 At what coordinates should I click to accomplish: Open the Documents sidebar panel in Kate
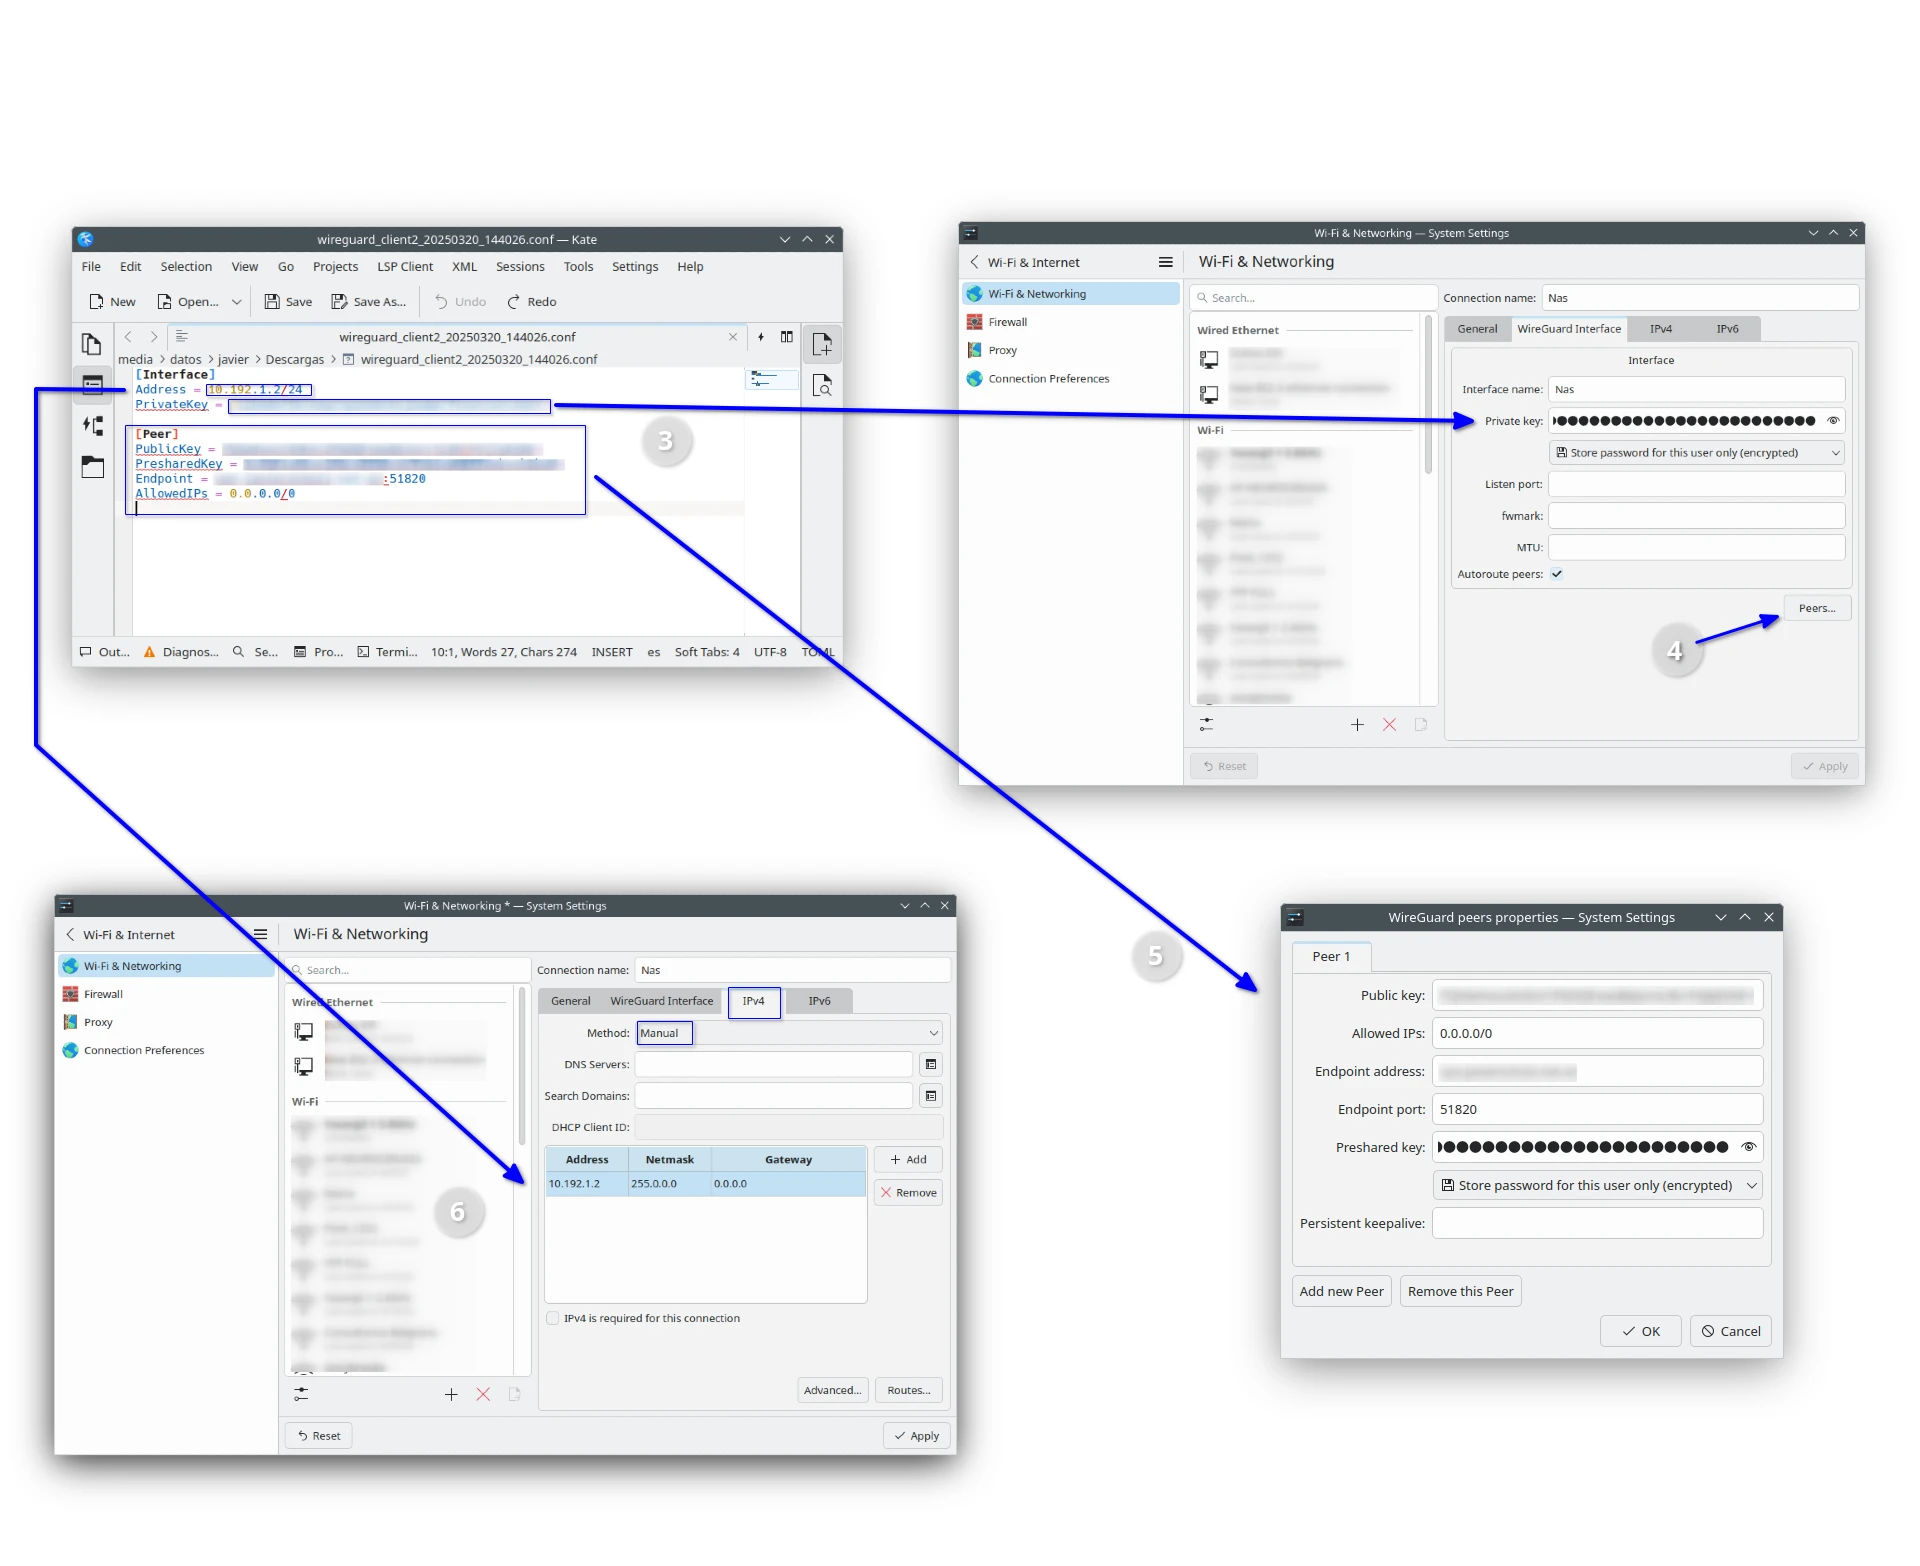(x=92, y=345)
